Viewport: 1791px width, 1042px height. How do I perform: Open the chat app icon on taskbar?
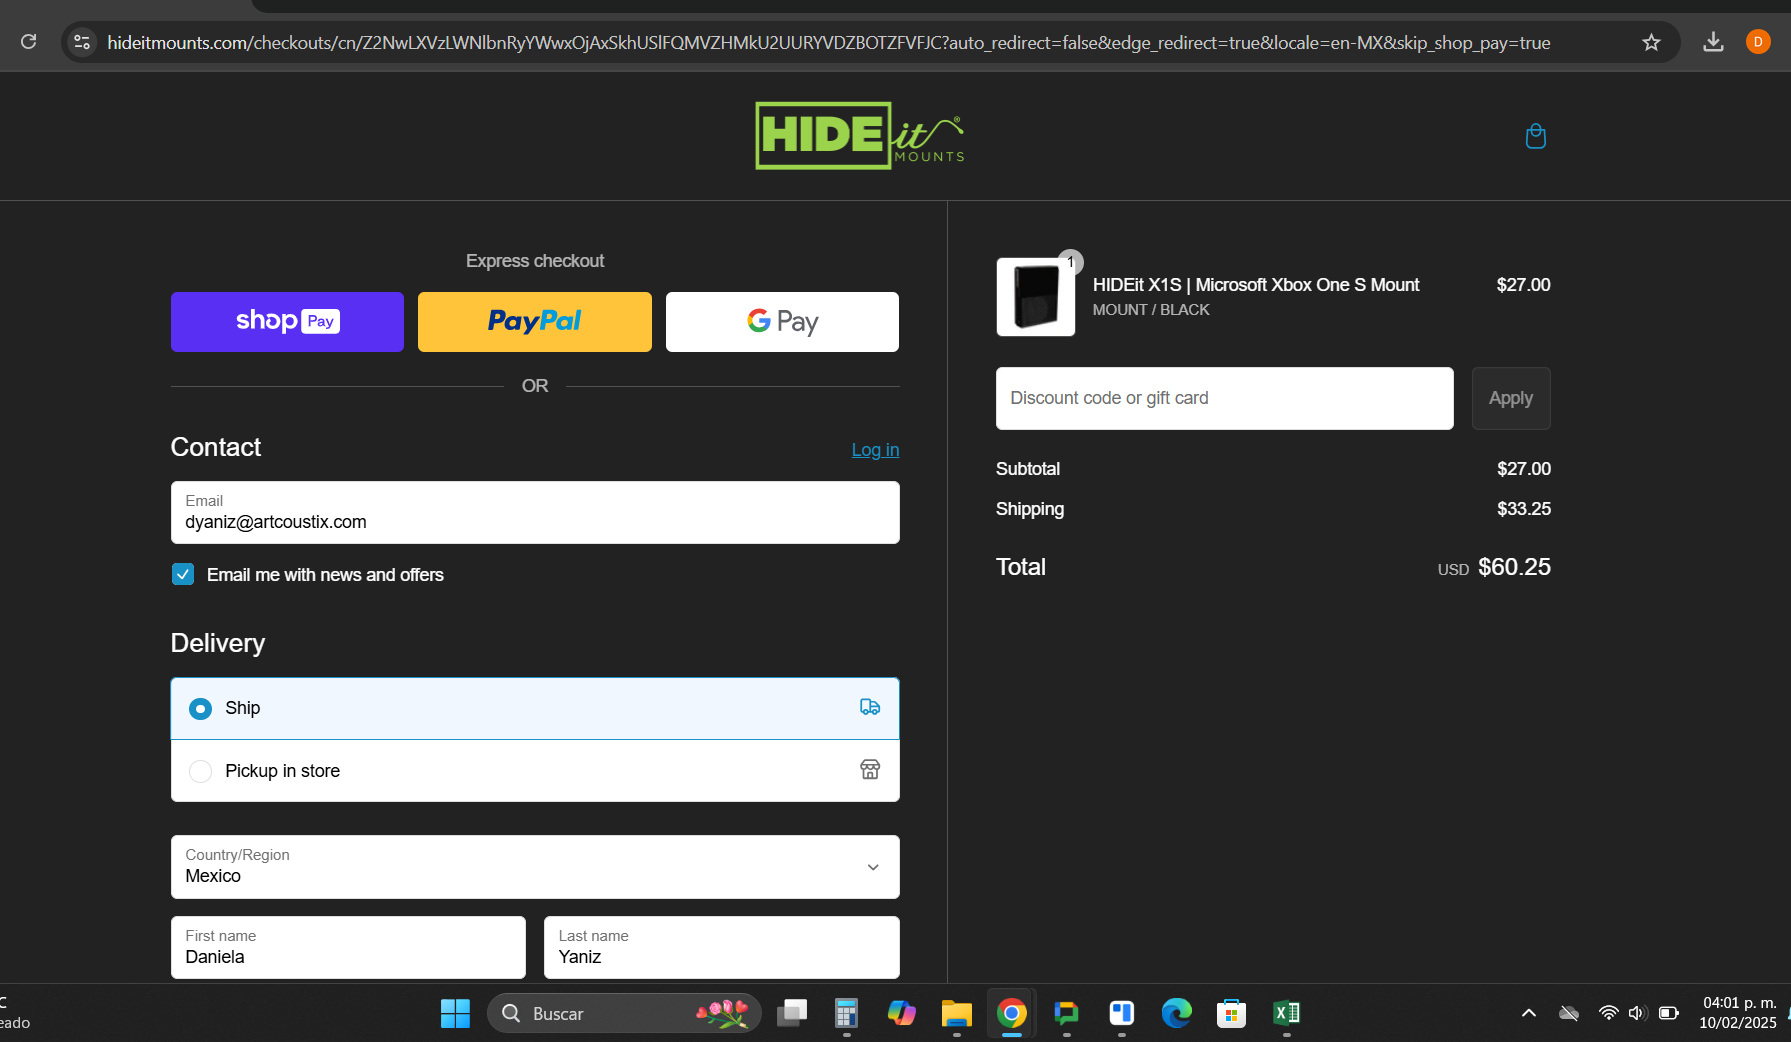tap(1066, 1013)
